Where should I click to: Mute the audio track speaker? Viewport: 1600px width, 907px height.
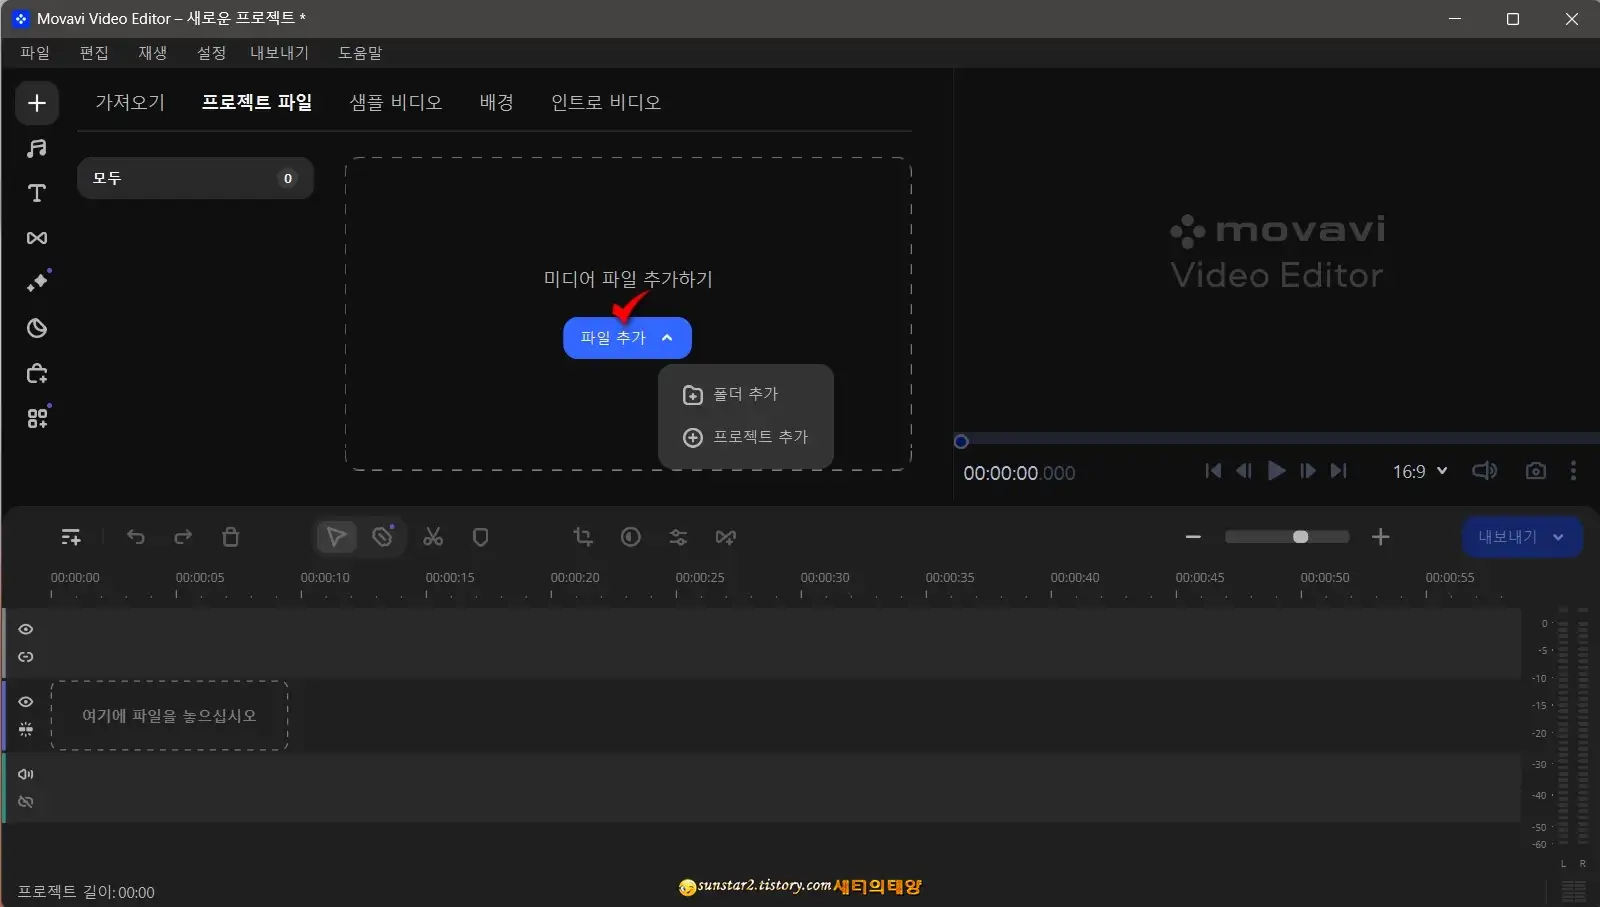(26, 774)
